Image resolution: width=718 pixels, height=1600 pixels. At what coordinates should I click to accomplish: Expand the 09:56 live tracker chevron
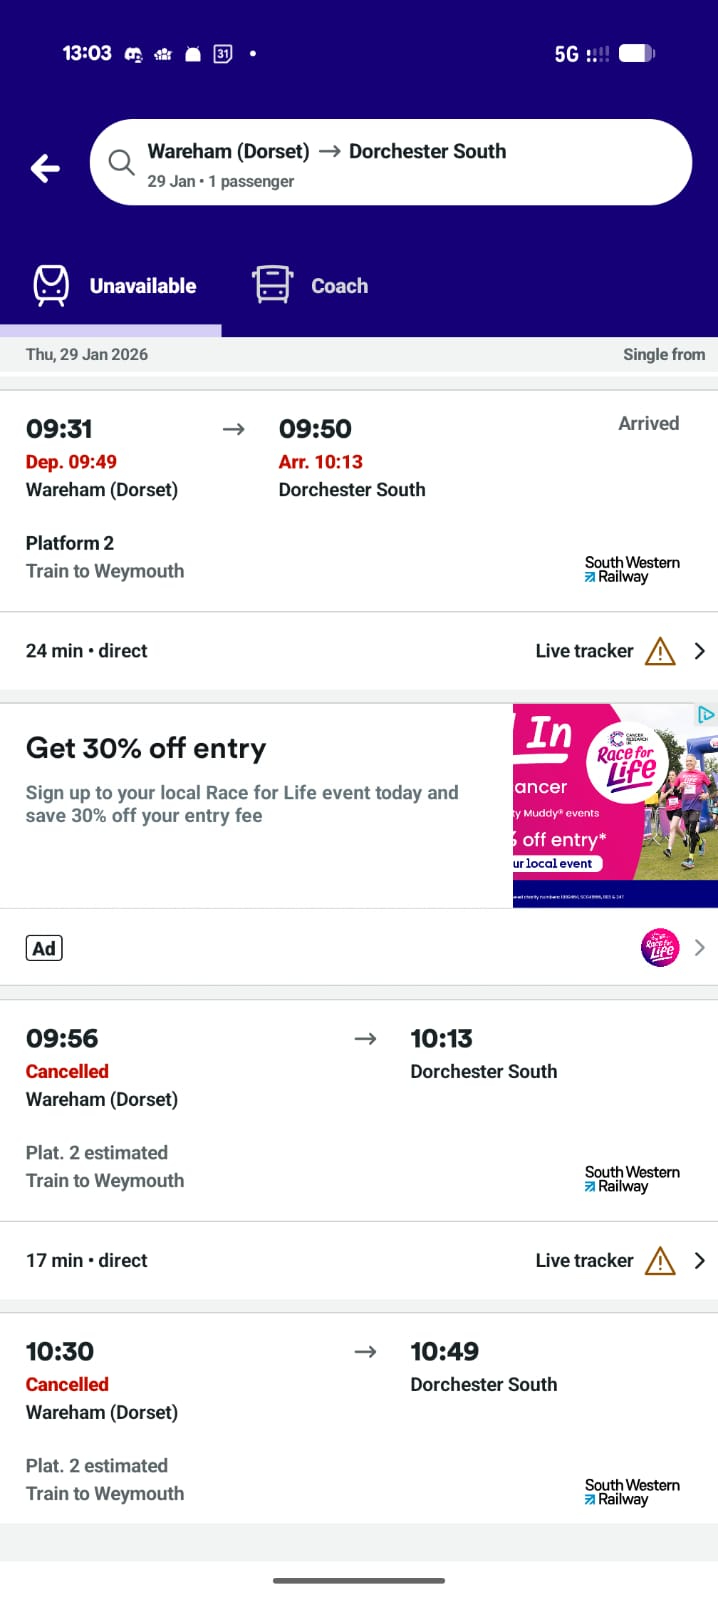click(x=700, y=1261)
